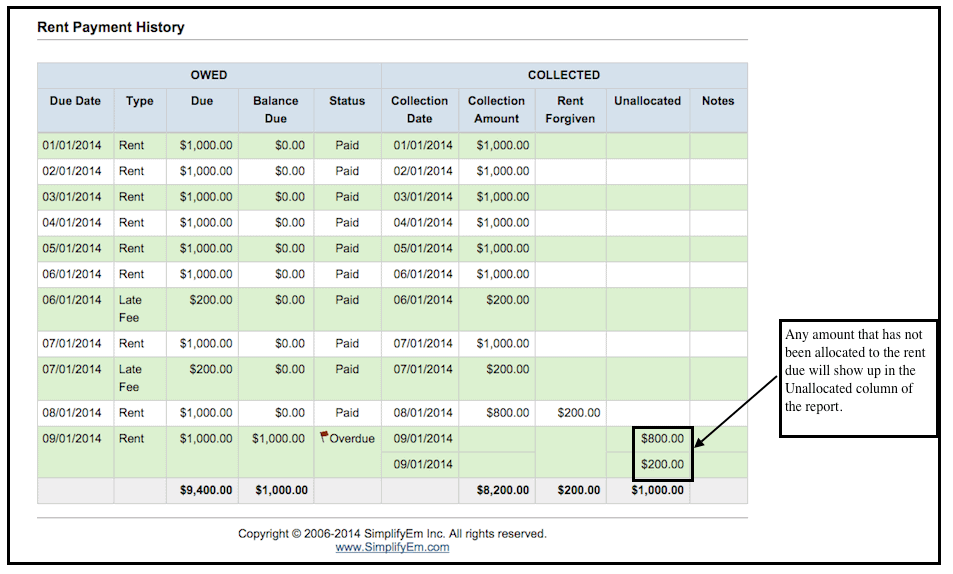Click the COLLECTED group header
Screen dimensions: 953x574
pyautogui.click(x=564, y=75)
